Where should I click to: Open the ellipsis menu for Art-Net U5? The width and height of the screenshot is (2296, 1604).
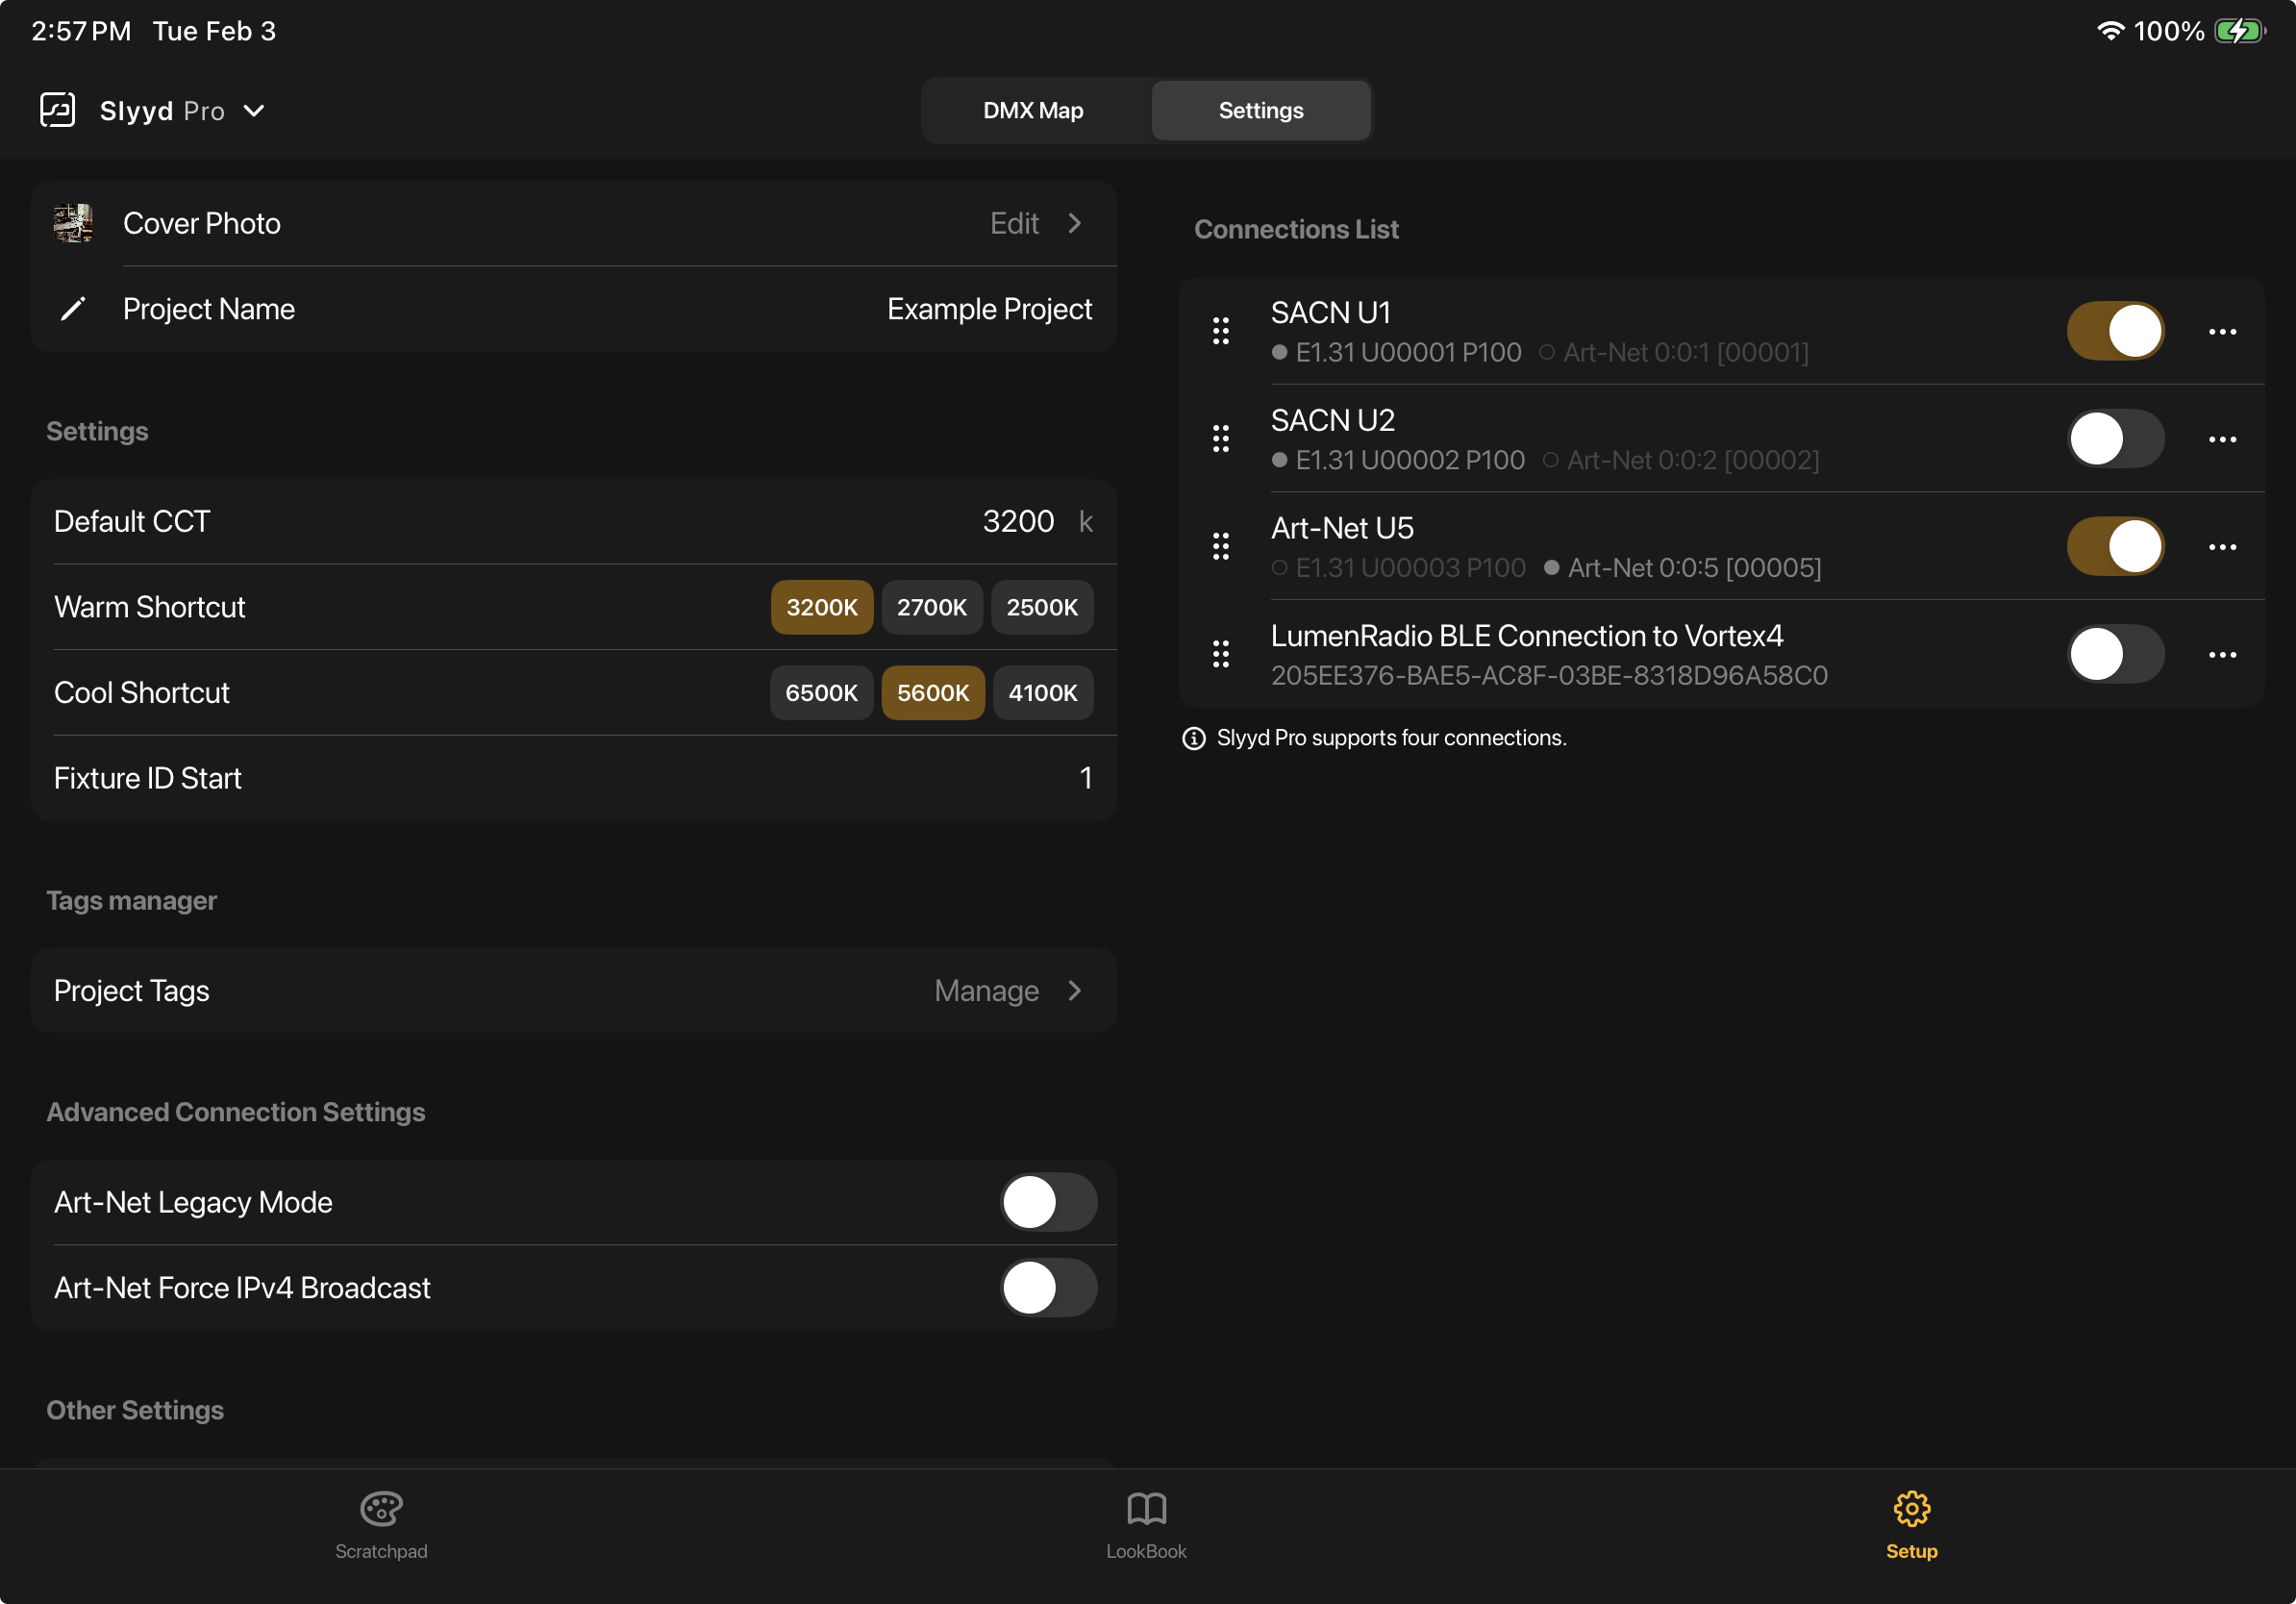tap(2224, 546)
